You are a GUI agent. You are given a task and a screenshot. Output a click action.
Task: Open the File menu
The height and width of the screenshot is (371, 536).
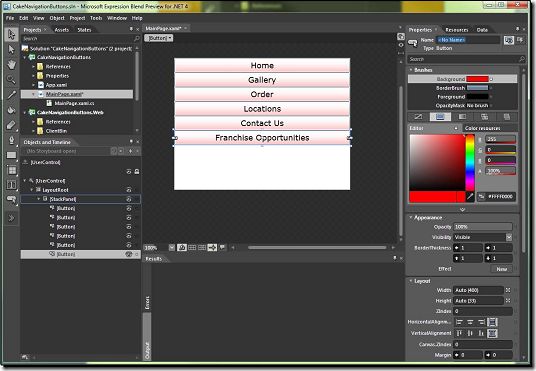pyautogui.click(x=10, y=18)
